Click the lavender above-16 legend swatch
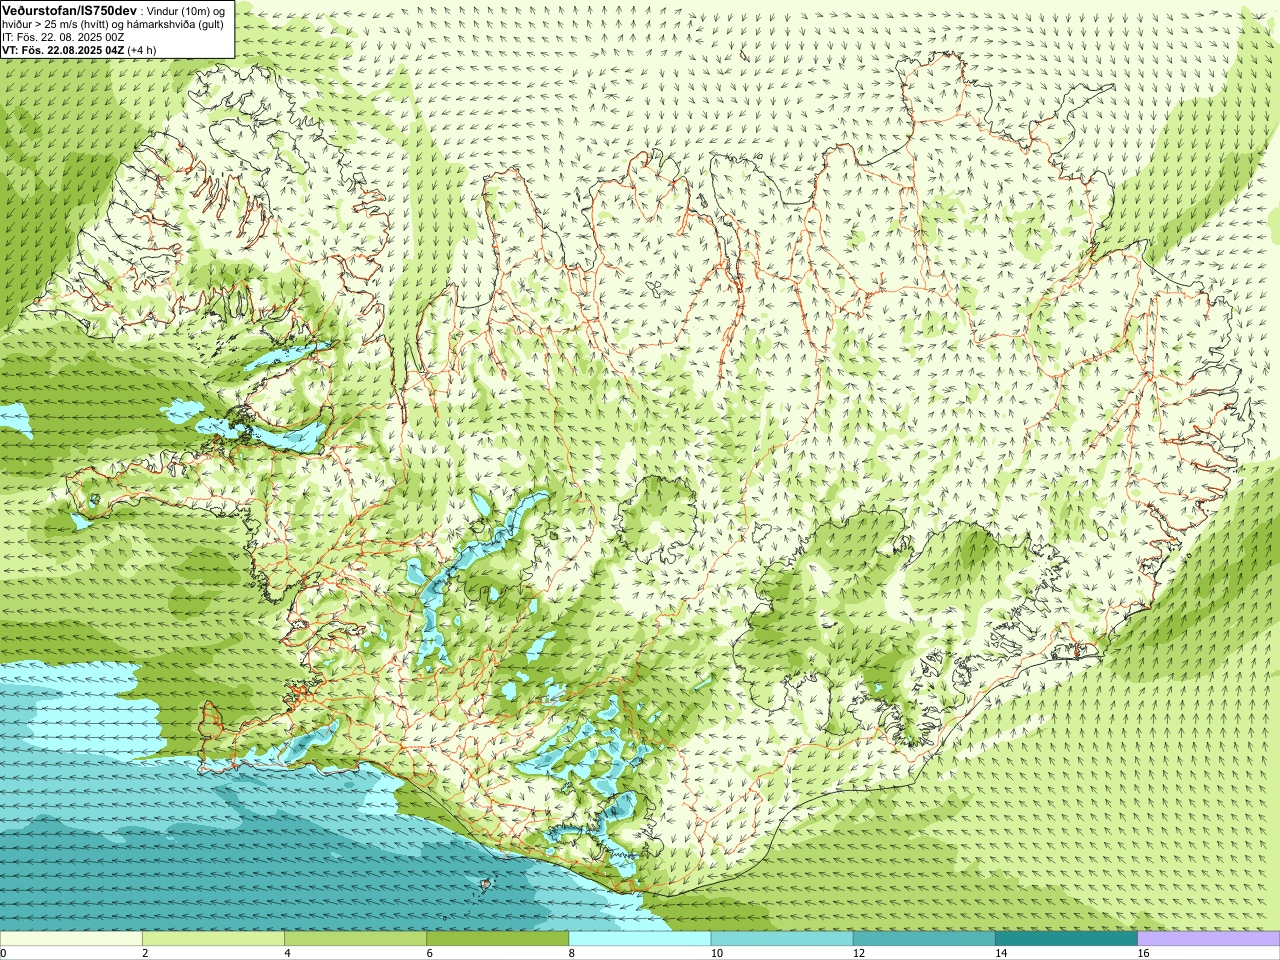Viewport: 1280px width, 960px height. tap(1209, 939)
